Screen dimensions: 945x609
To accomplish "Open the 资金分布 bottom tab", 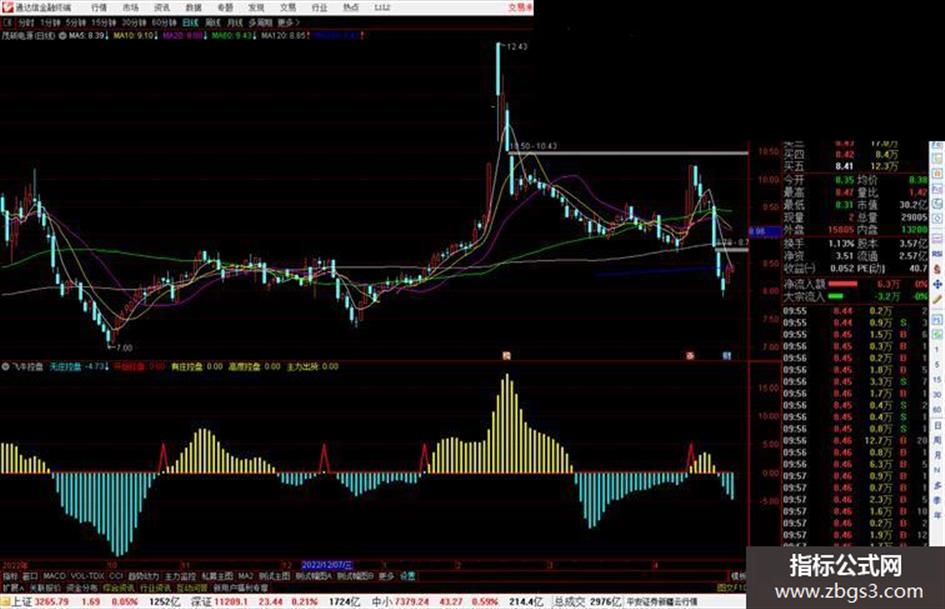I will [81, 587].
